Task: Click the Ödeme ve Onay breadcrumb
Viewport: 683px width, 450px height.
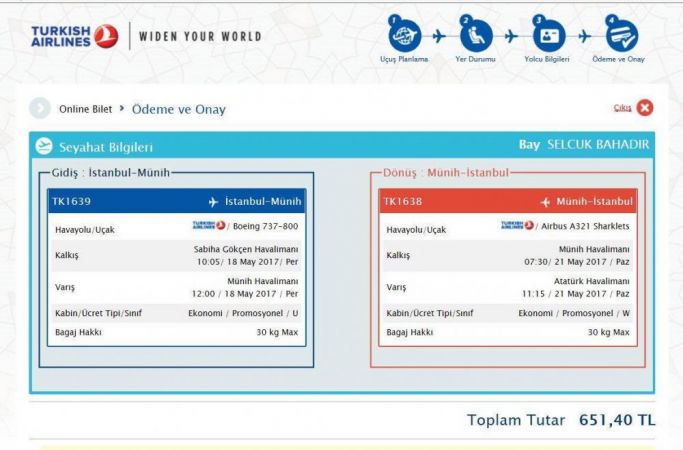Action: pyautogui.click(x=183, y=108)
